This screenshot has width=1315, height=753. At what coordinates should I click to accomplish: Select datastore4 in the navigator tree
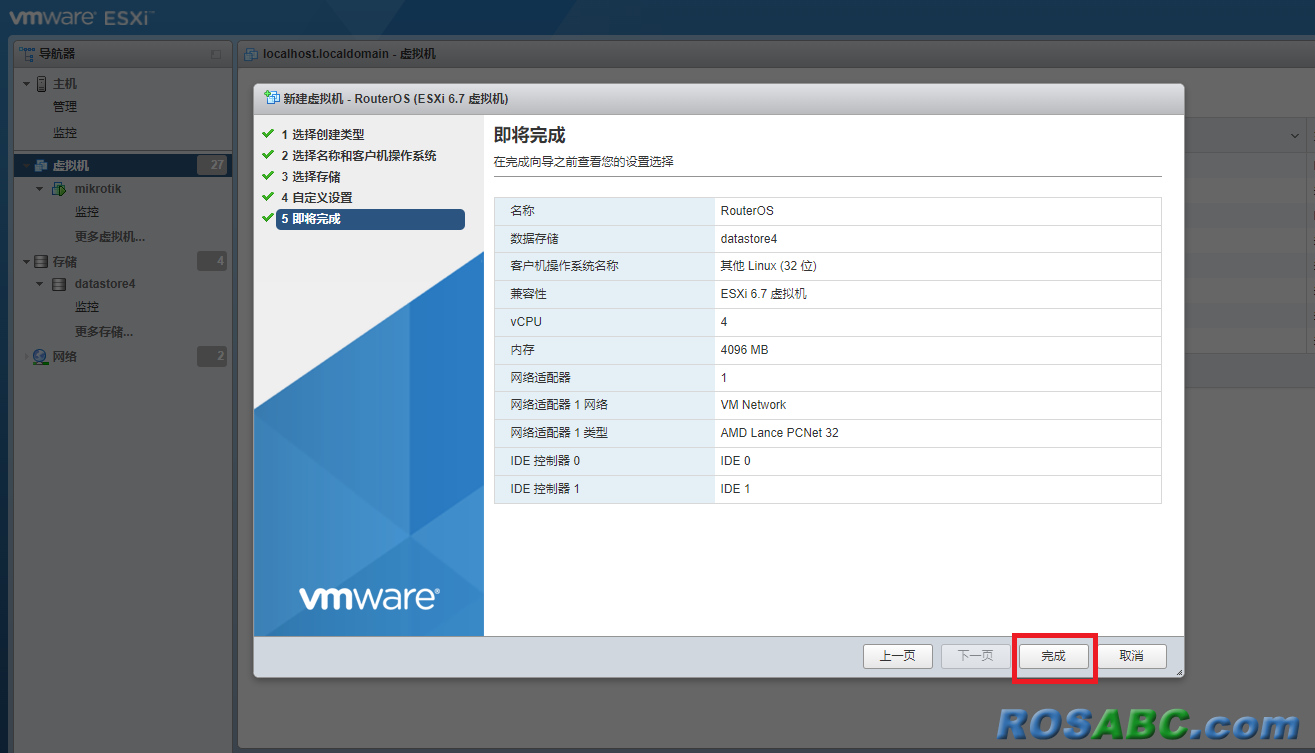click(105, 284)
